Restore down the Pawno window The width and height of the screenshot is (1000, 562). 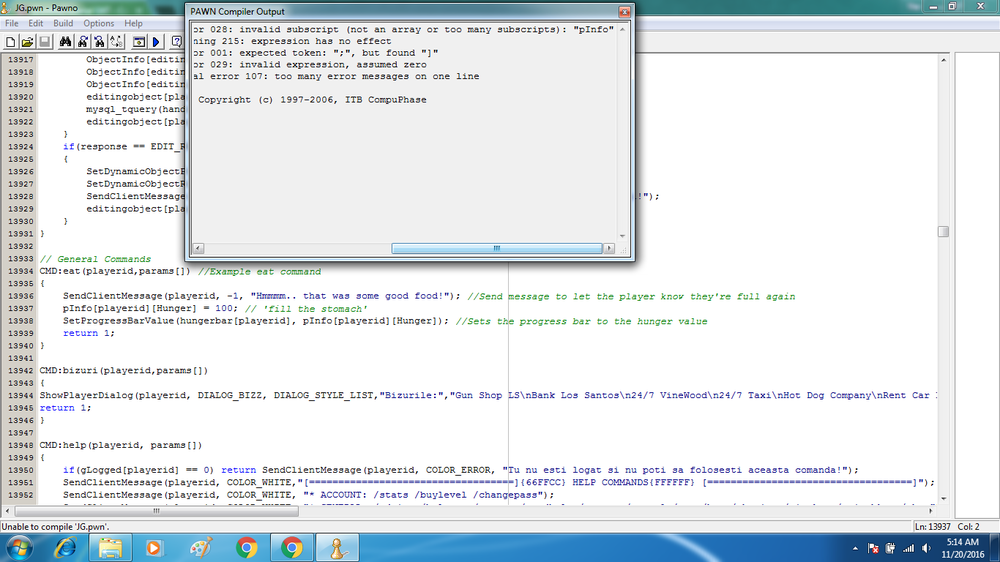coord(953,6)
